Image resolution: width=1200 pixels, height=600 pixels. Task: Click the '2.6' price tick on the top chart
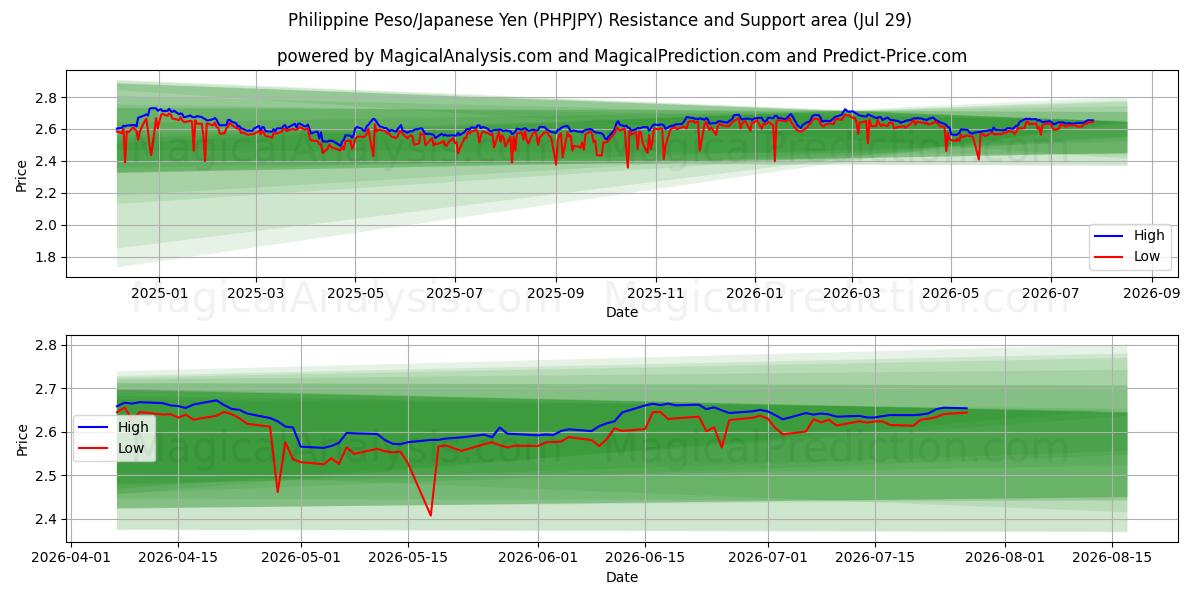[48, 129]
